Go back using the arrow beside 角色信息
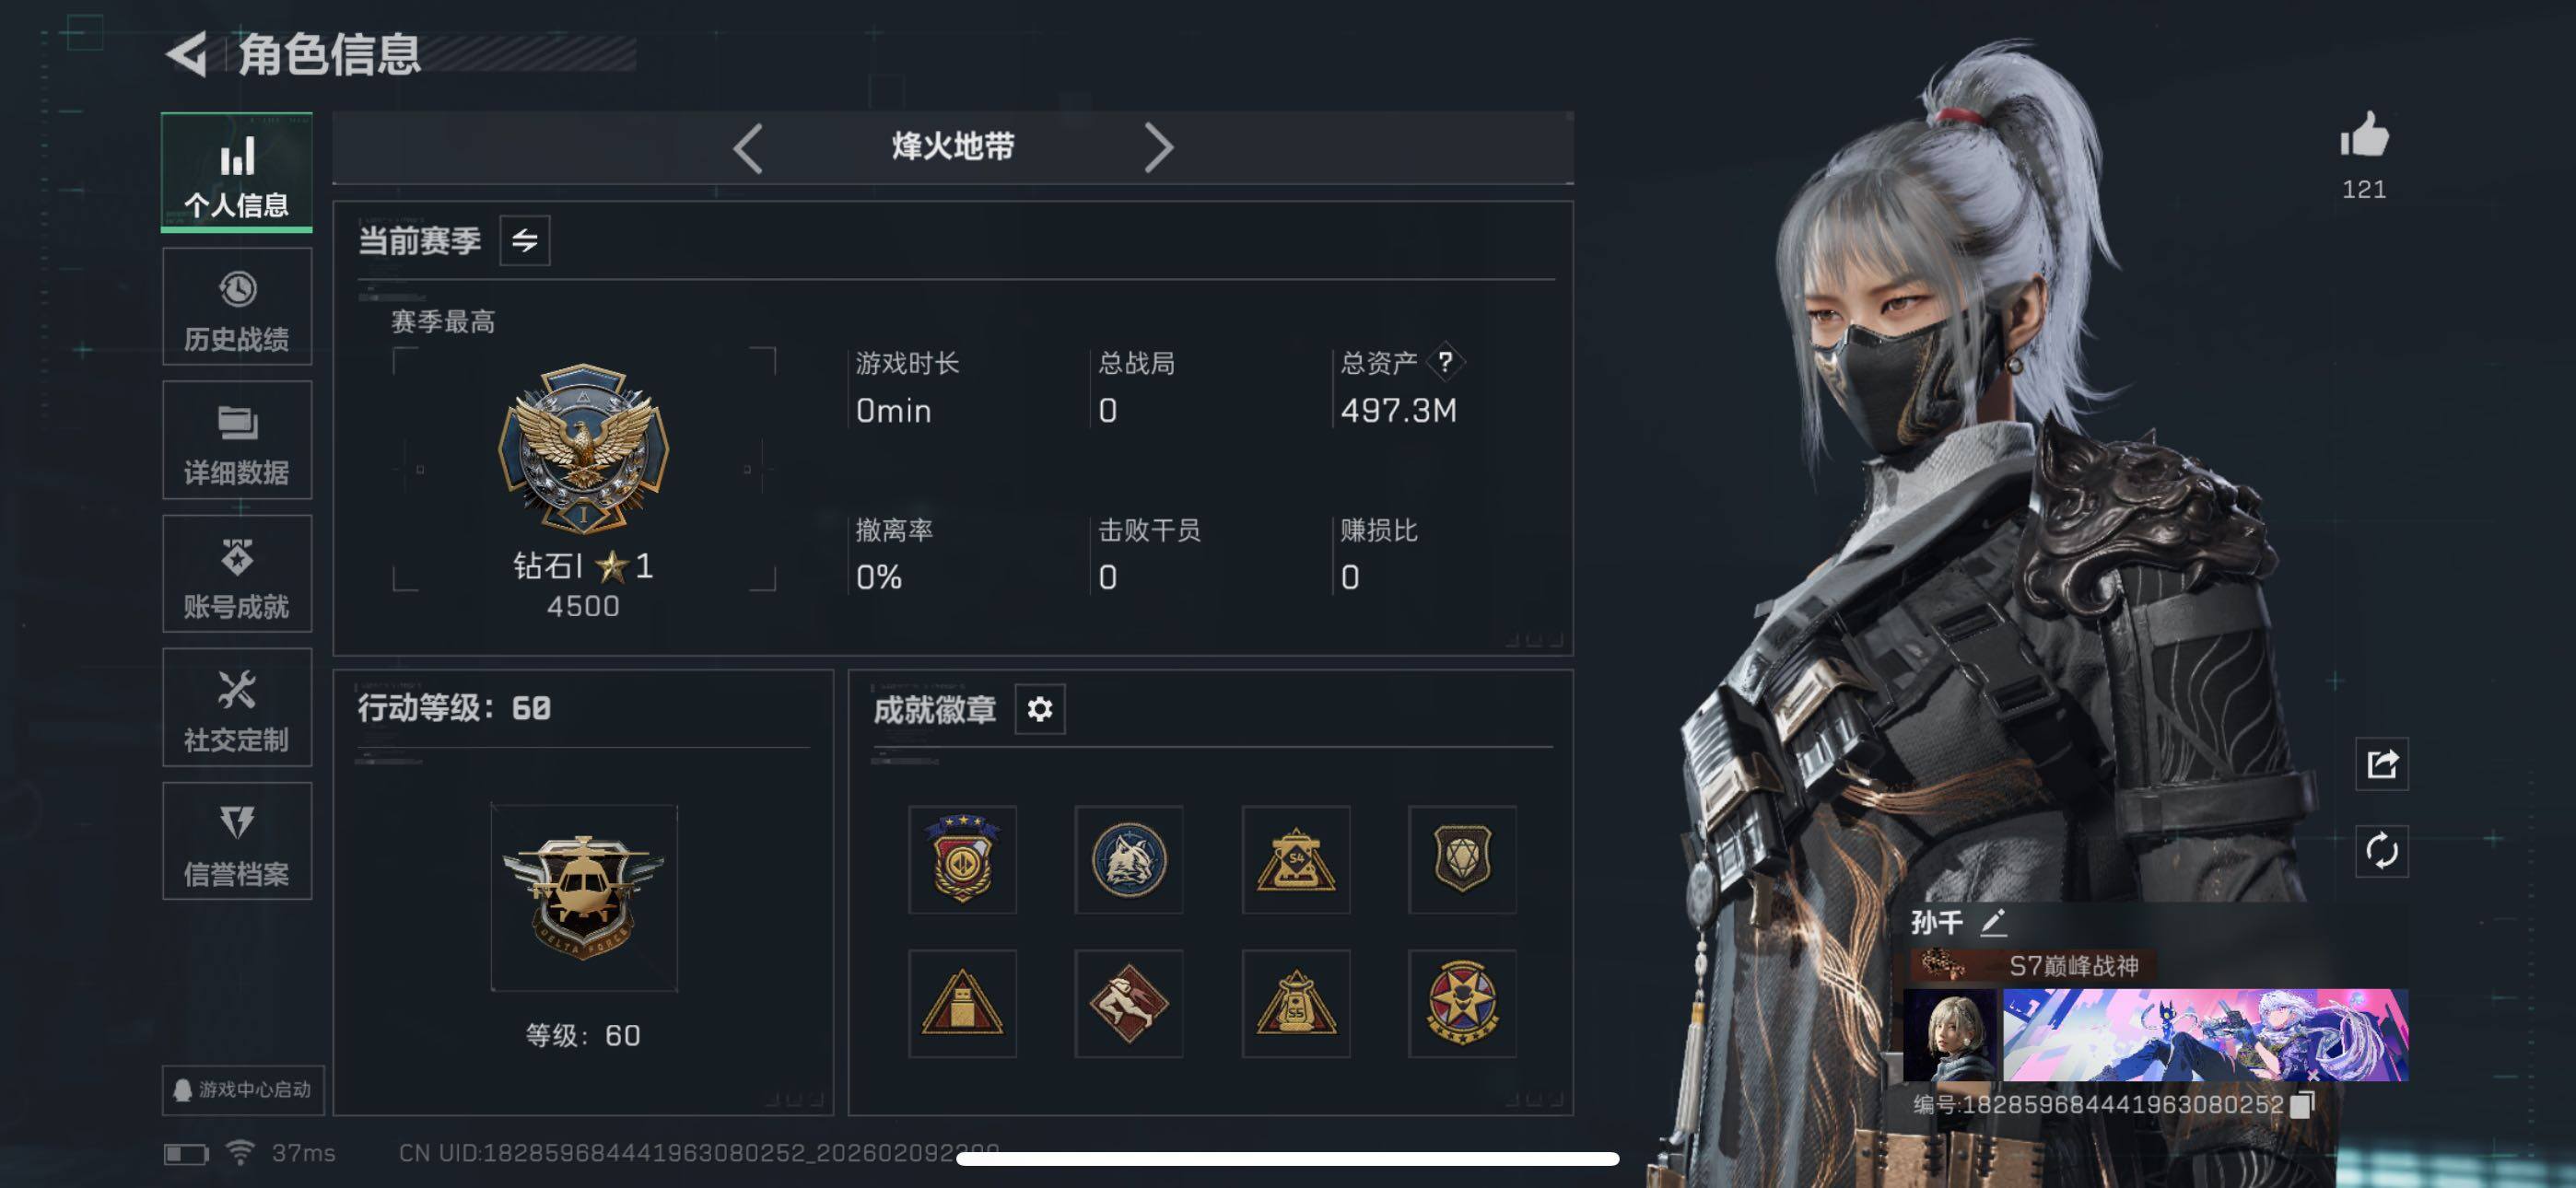Image resolution: width=2576 pixels, height=1188 pixels. pos(187,53)
